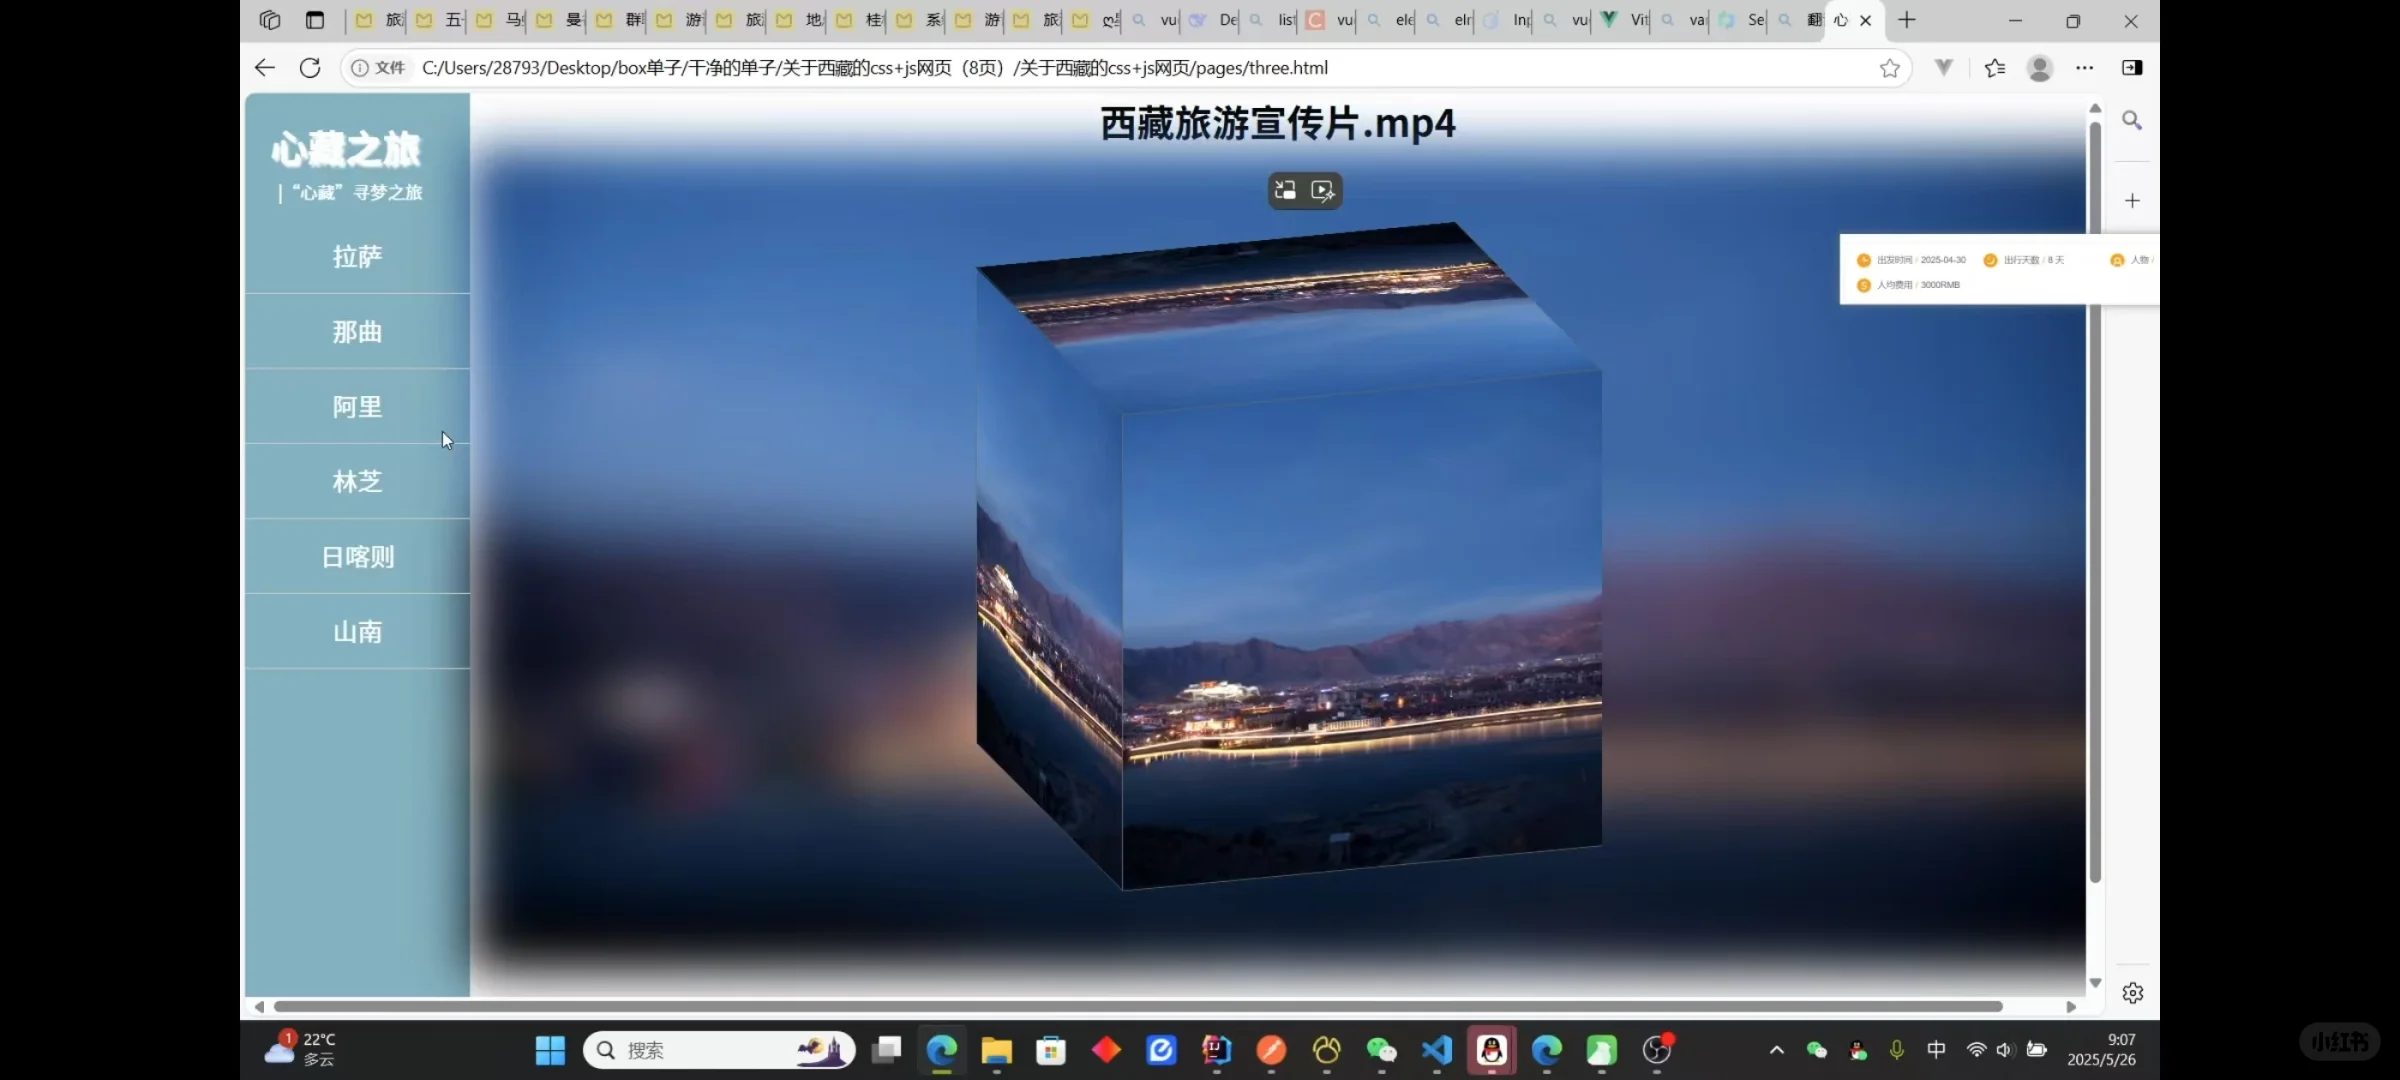Toggle the microphone tray icon
The image size is (2400, 1080).
(1896, 1050)
